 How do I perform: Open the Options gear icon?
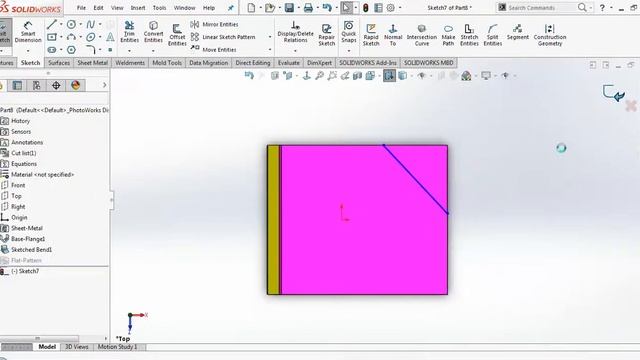click(x=391, y=7)
